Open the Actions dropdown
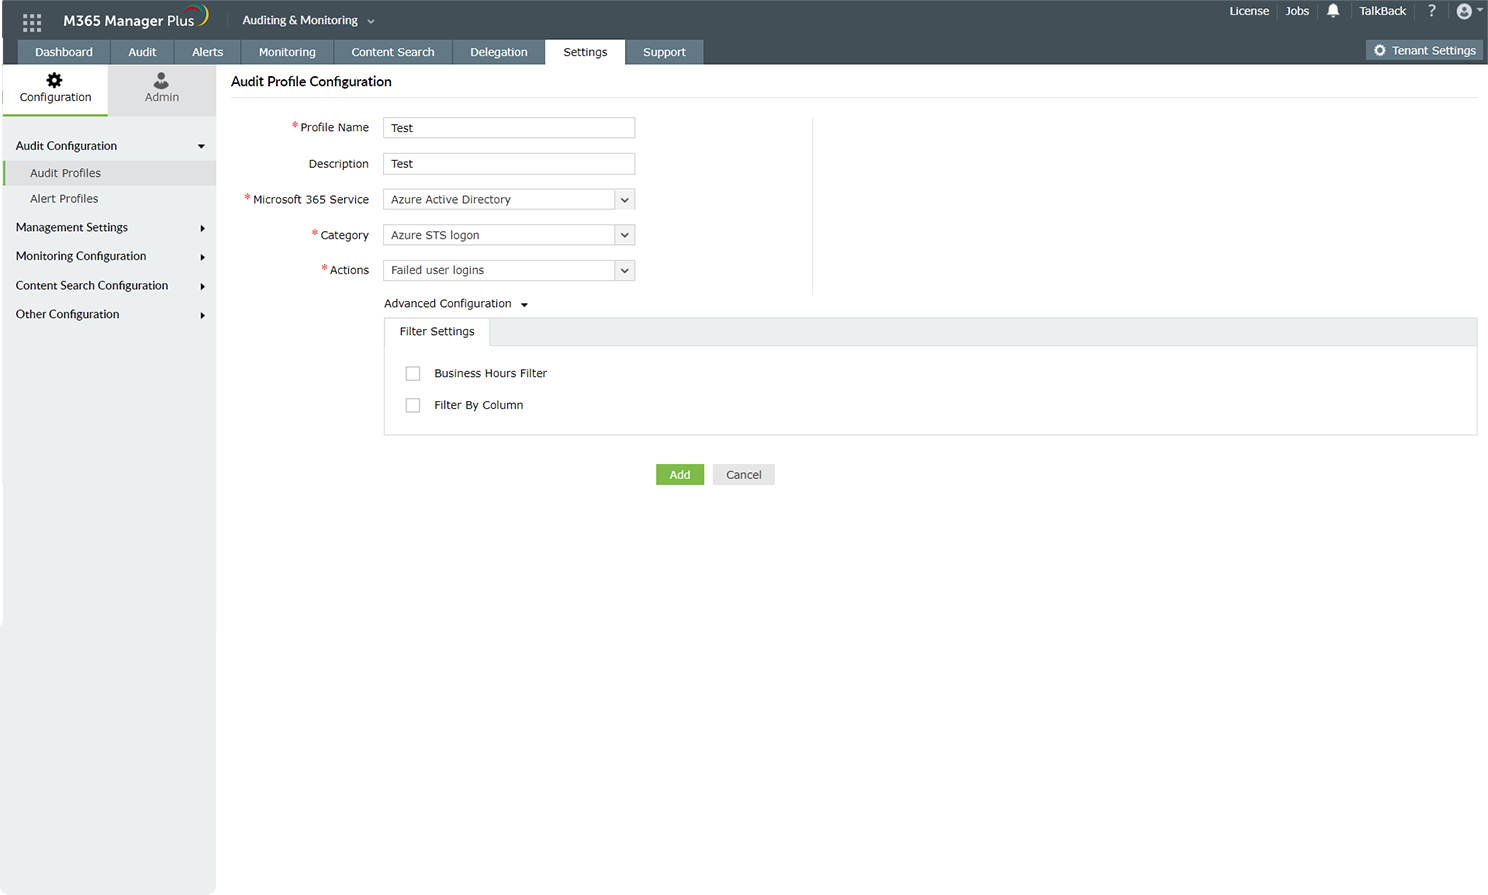Screen dimensions: 1488x895 coord(509,271)
